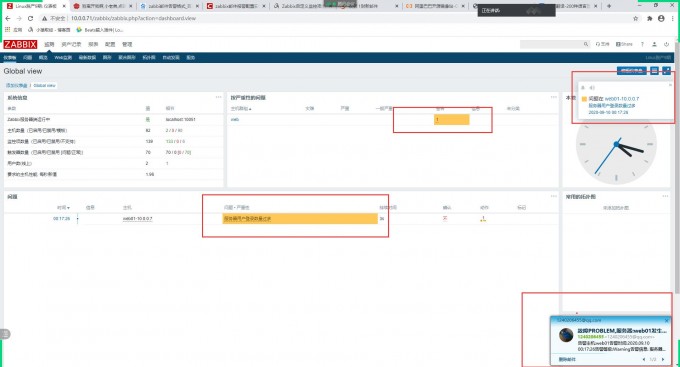Click the help question mark icon
The image size is (680, 367).
point(642,44)
